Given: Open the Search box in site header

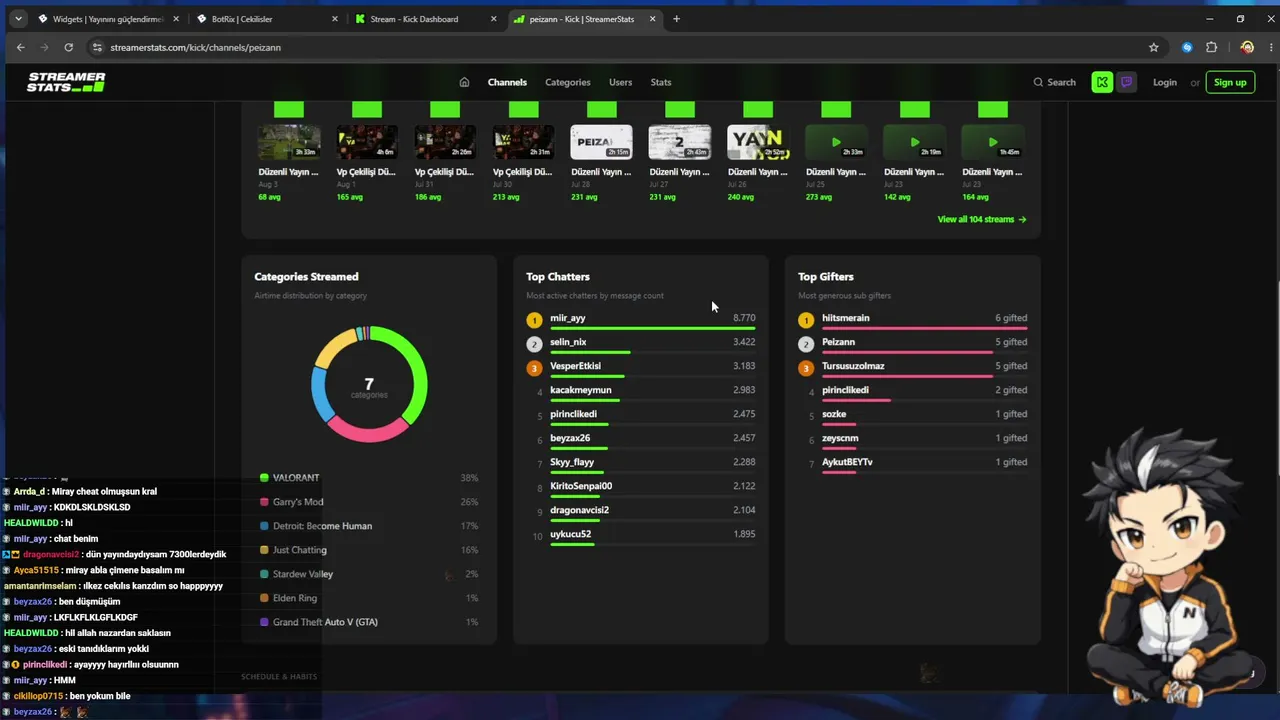Looking at the screenshot, I should 1055,82.
